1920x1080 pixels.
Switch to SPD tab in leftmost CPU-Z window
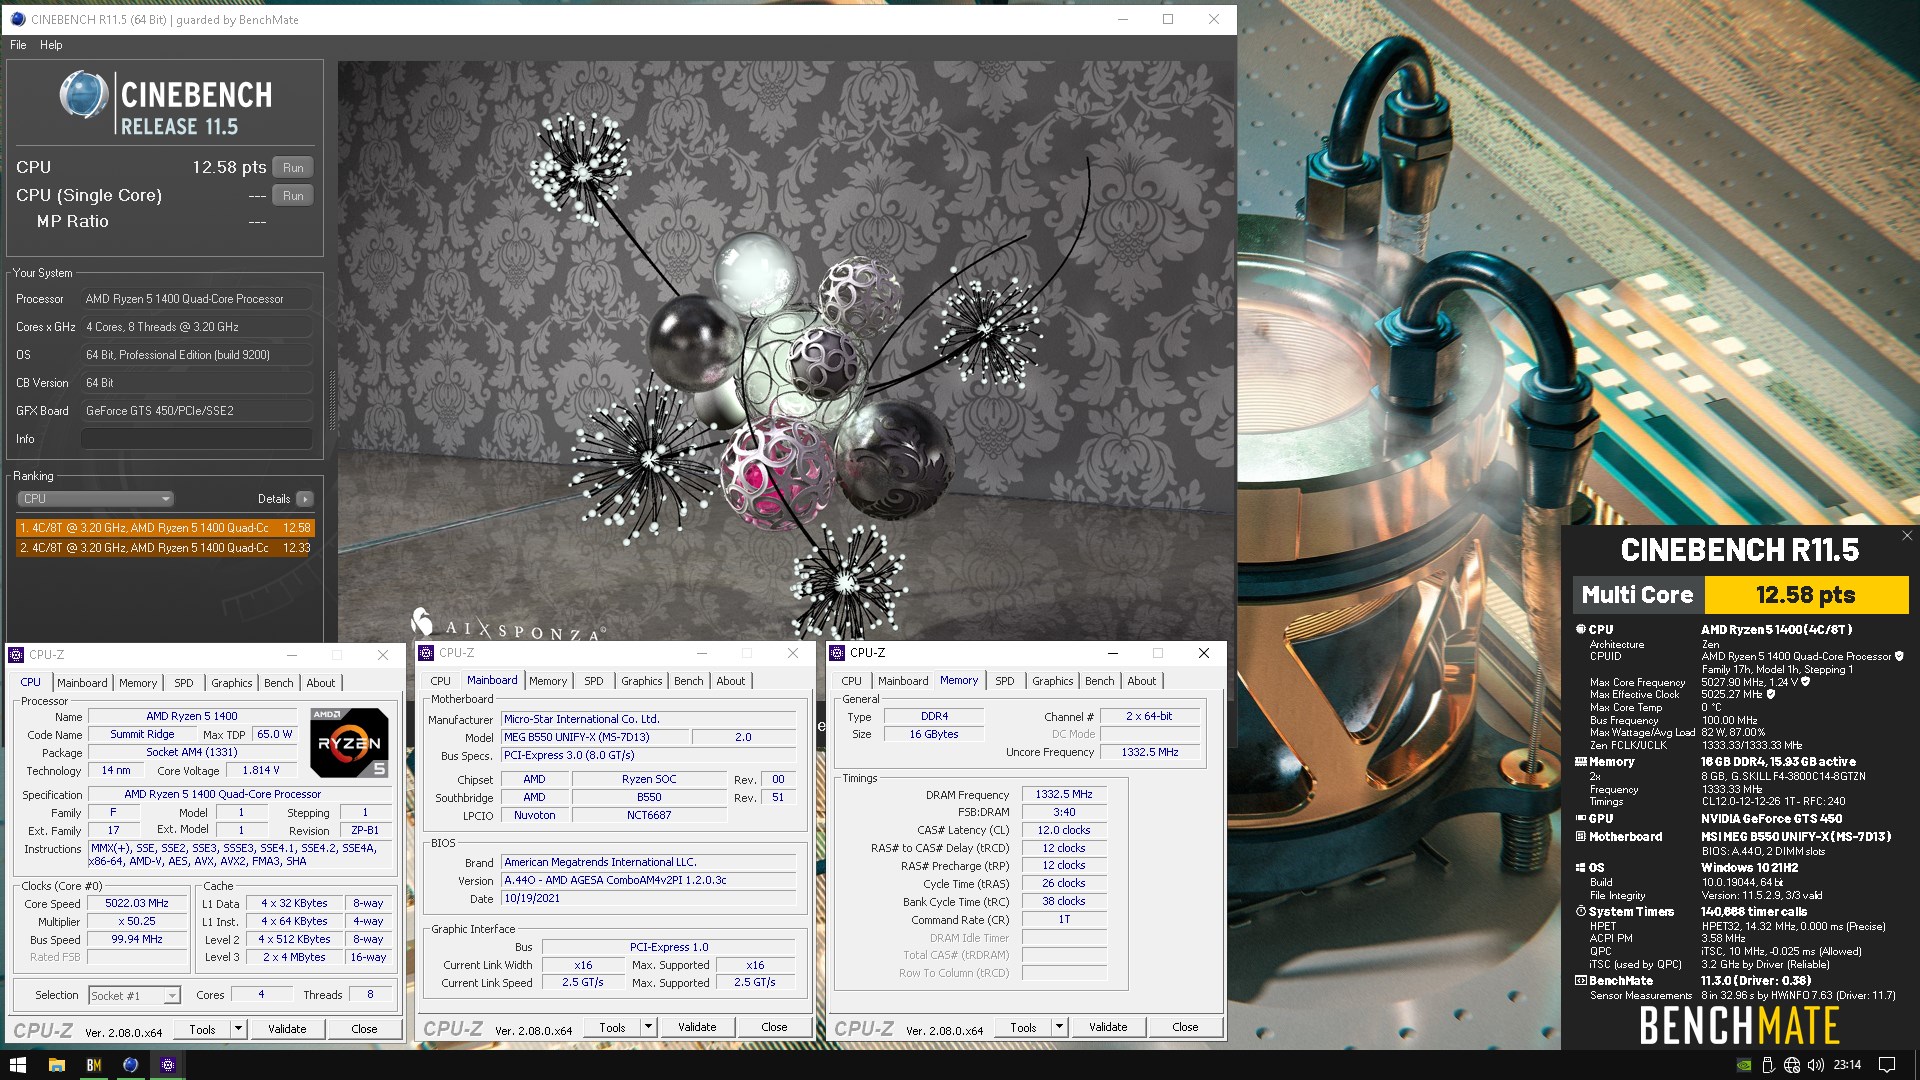pos(184,683)
